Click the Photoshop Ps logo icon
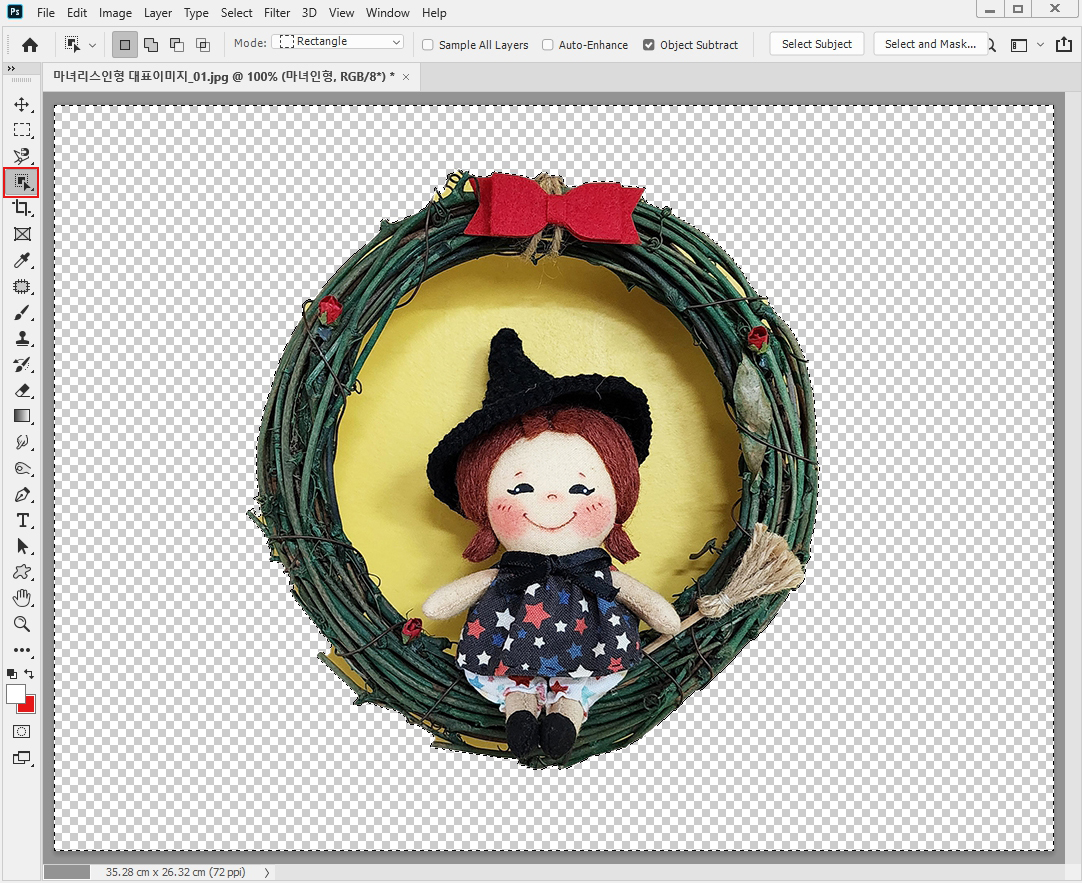 pos(14,12)
